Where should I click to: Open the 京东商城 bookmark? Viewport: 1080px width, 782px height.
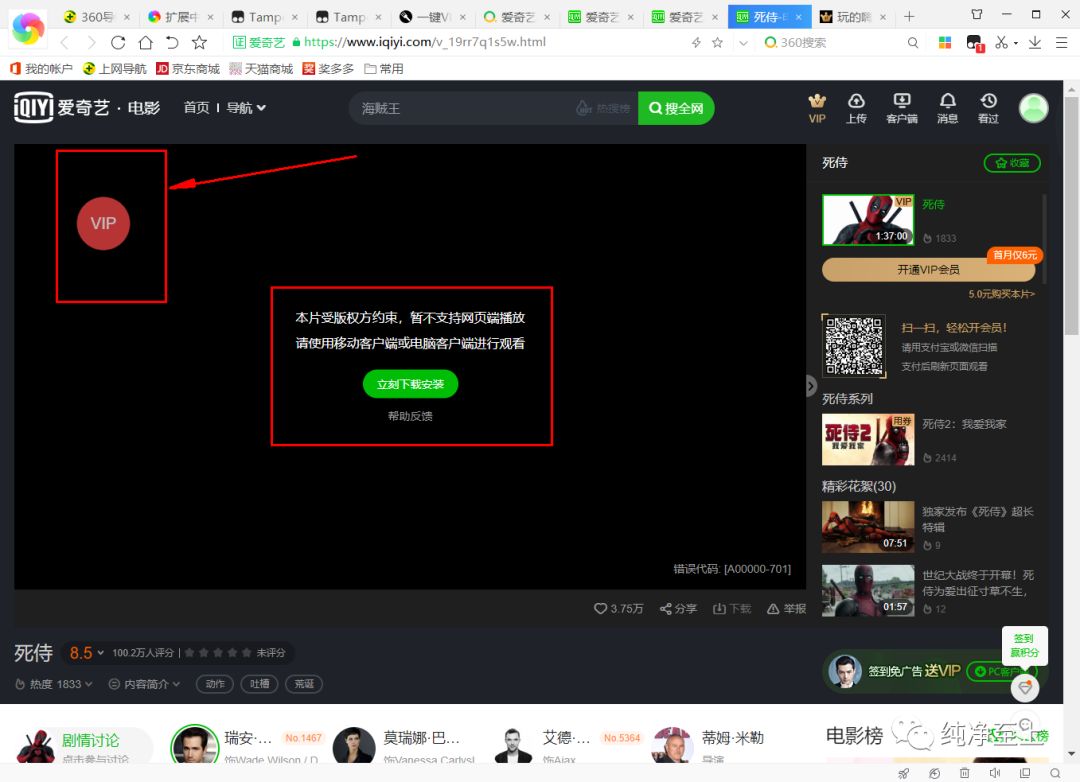(x=188, y=69)
